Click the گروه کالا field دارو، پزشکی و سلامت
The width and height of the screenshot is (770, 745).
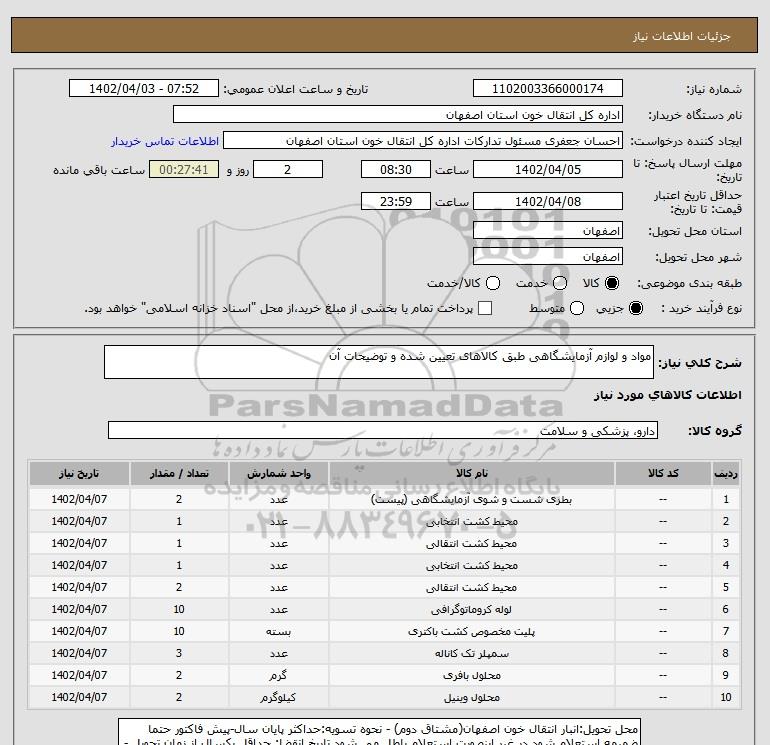click(x=383, y=430)
